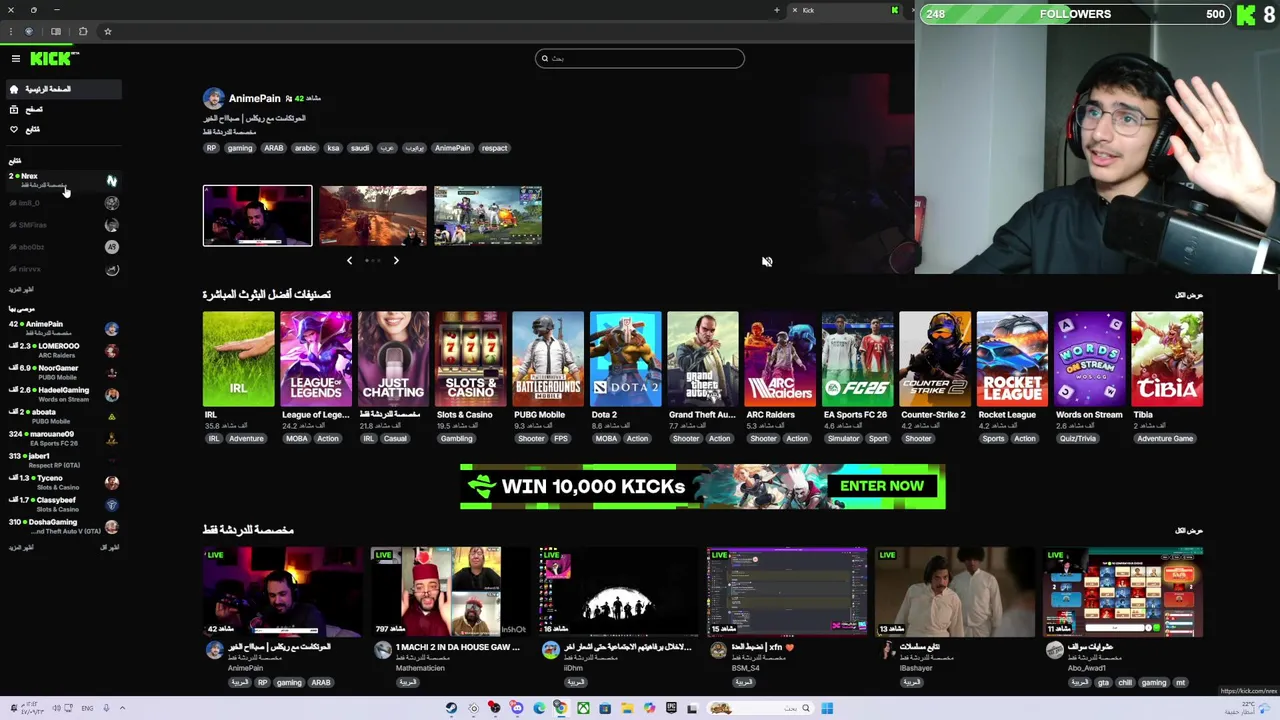Open HadeelGaming recommended channel

click(62, 394)
